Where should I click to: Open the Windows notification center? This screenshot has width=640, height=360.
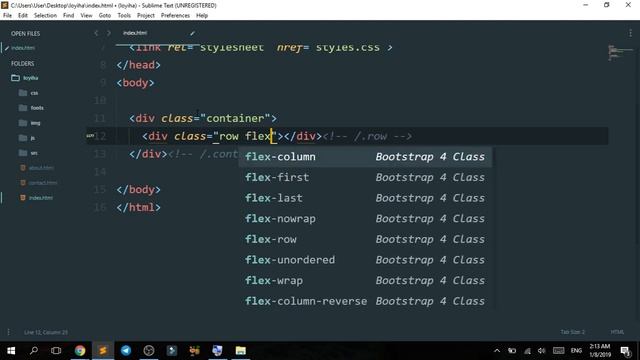[625, 351]
